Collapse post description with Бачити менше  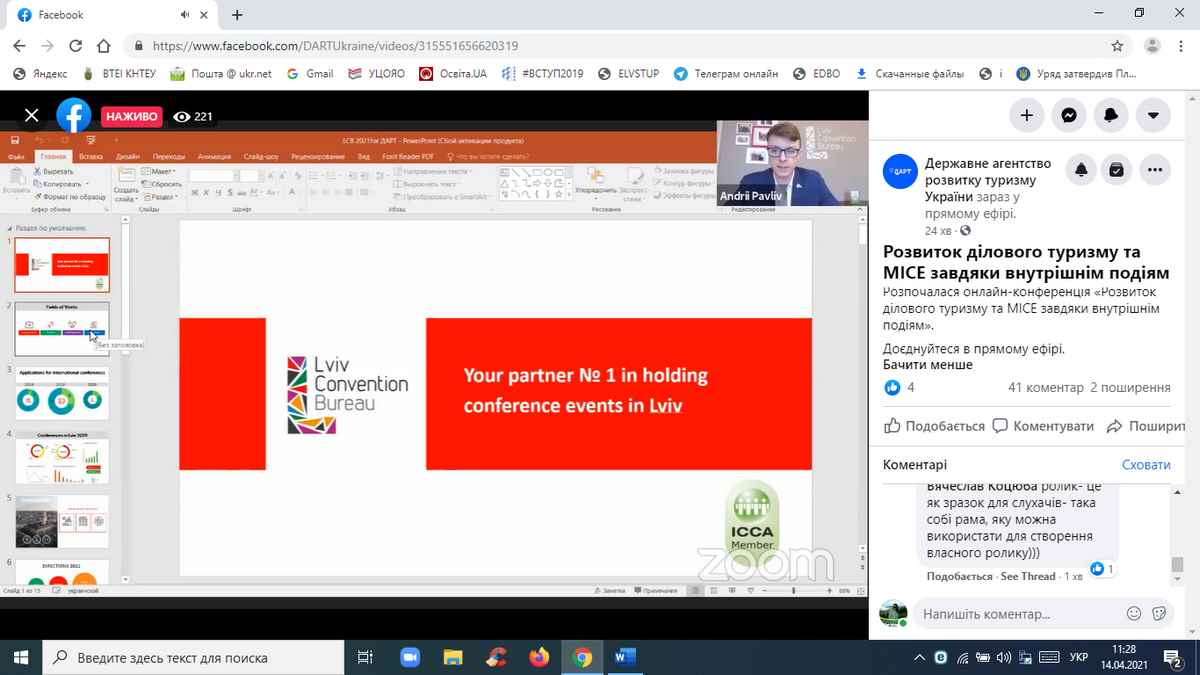(927, 365)
